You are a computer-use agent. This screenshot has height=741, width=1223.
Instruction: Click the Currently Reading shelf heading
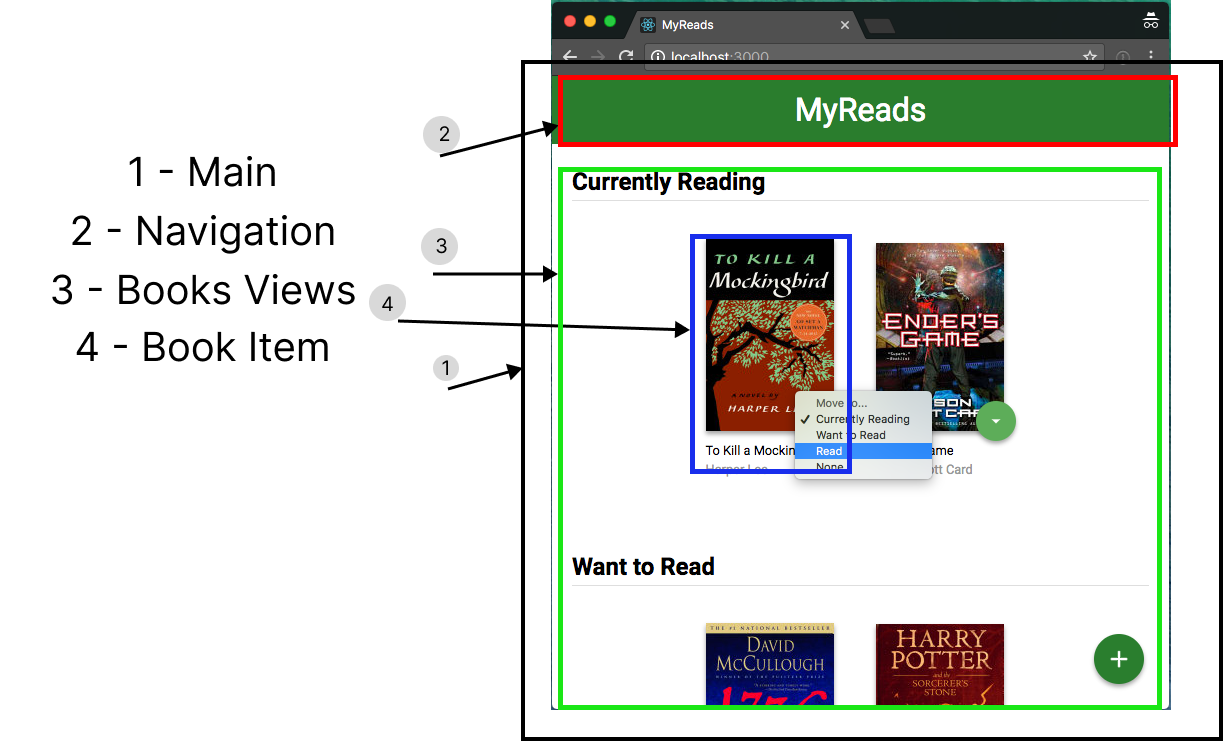click(x=668, y=182)
